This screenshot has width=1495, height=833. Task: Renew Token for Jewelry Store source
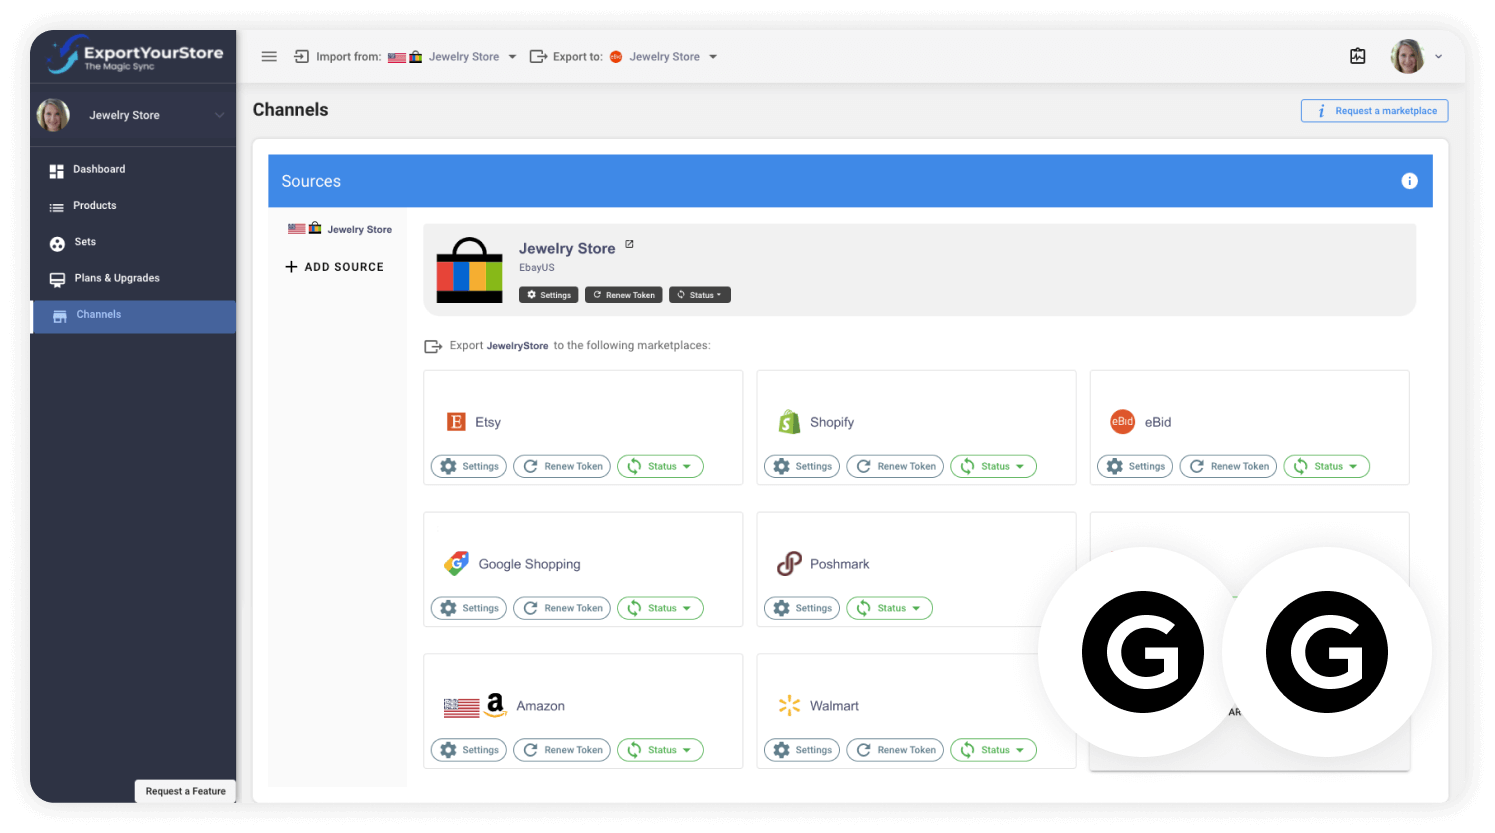tap(624, 295)
